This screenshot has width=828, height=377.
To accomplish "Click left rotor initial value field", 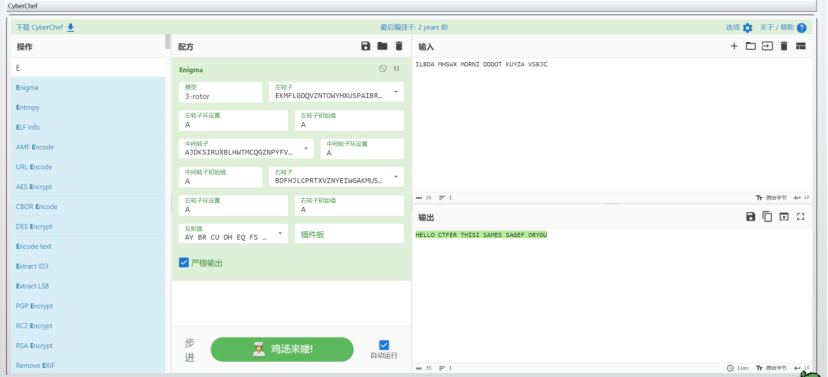I will coord(349,121).
